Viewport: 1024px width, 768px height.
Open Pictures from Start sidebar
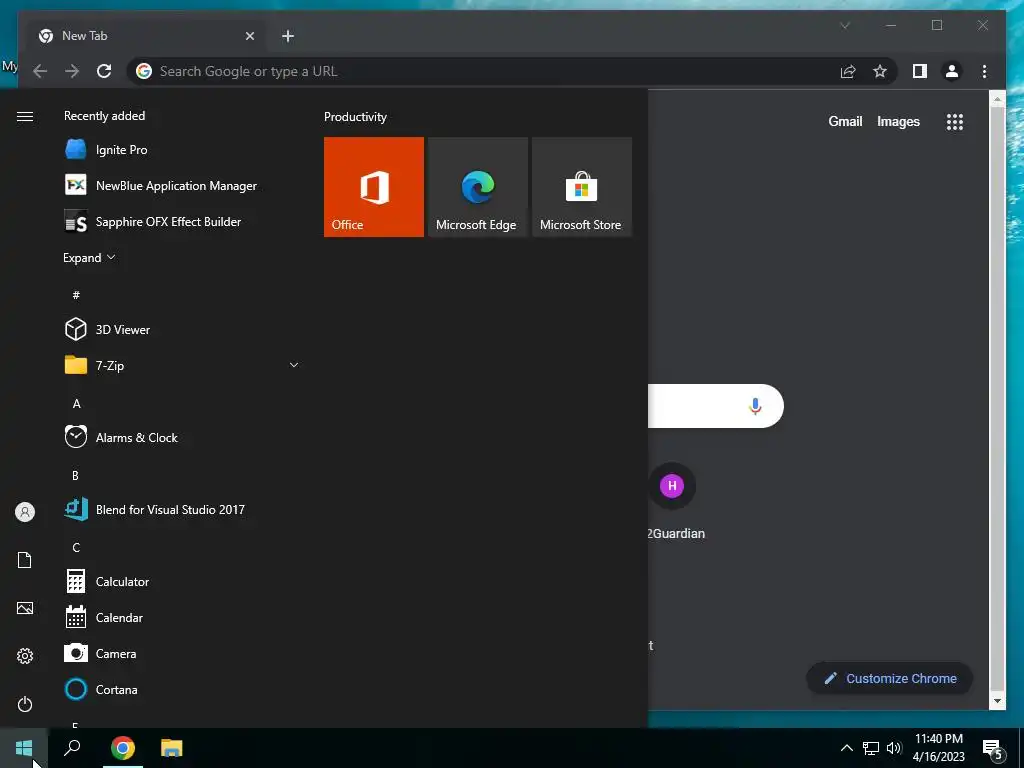25,608
